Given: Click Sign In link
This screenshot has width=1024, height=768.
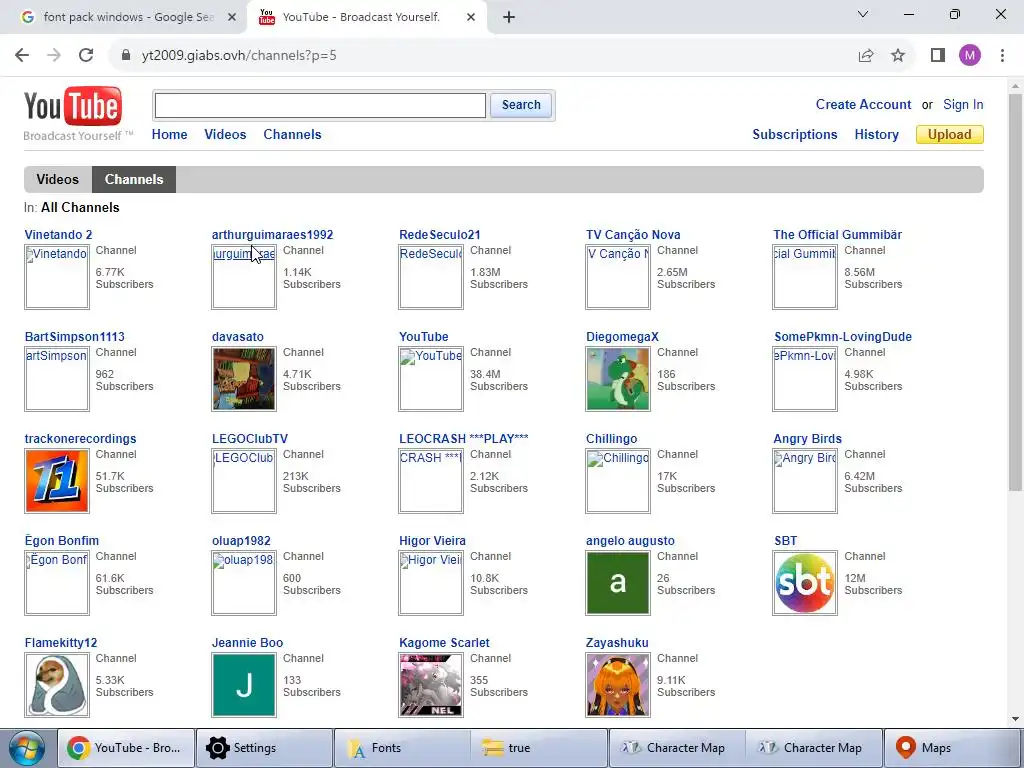Looking at the screenshot, I should 963,104.
